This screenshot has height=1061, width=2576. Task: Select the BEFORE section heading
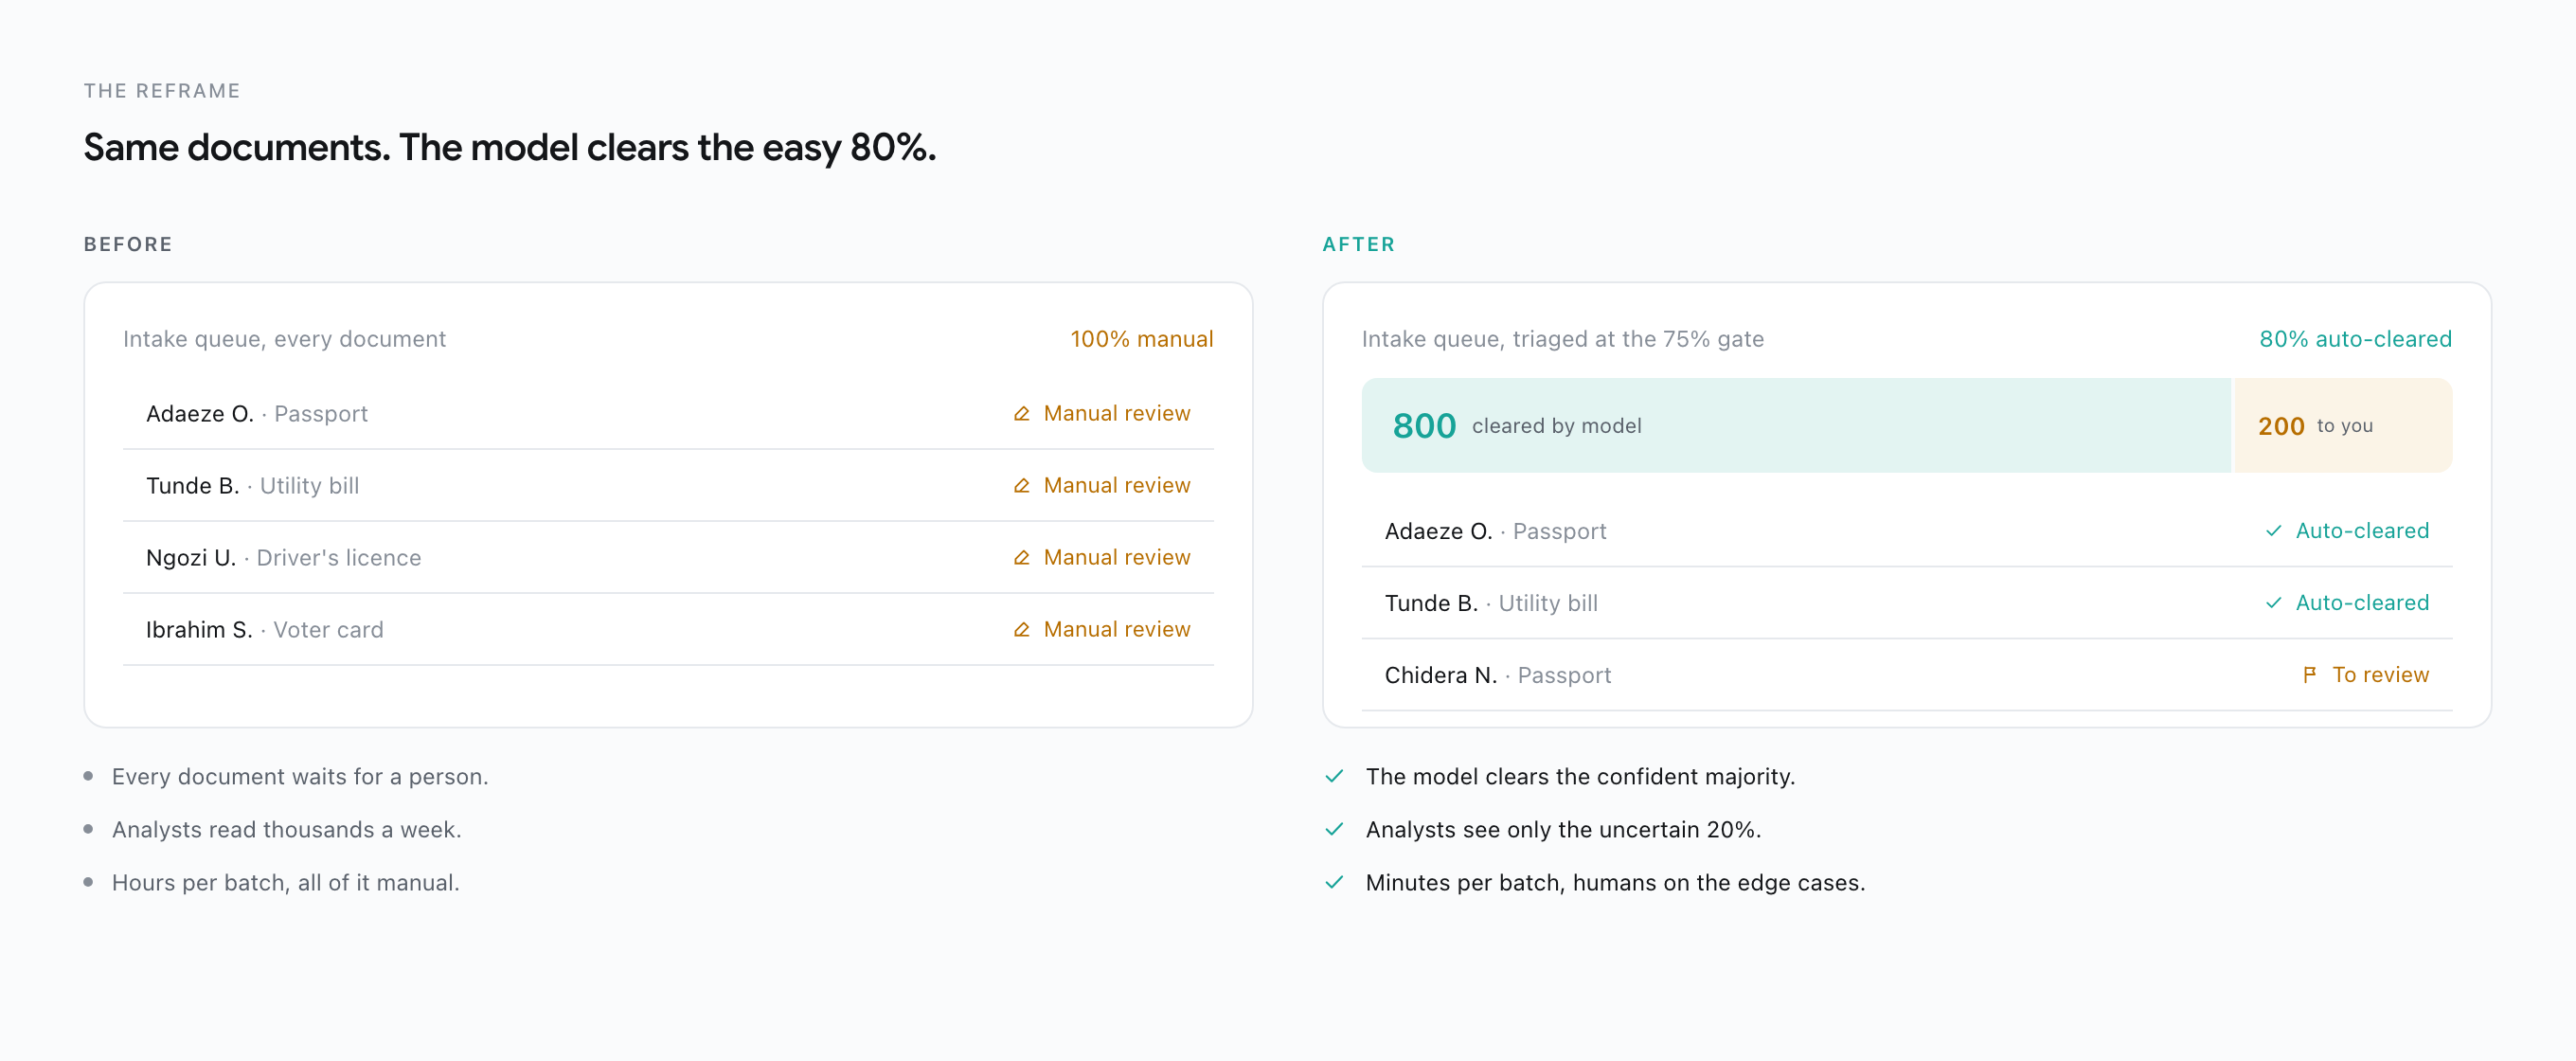click(x=128, y=245)
